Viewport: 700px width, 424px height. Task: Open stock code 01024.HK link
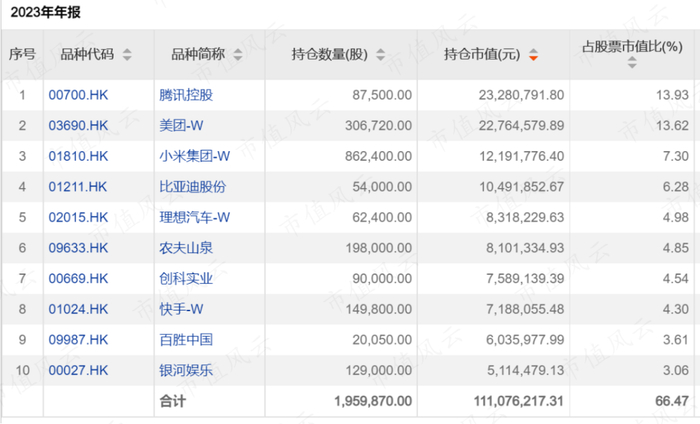click(x=78, y=309)
